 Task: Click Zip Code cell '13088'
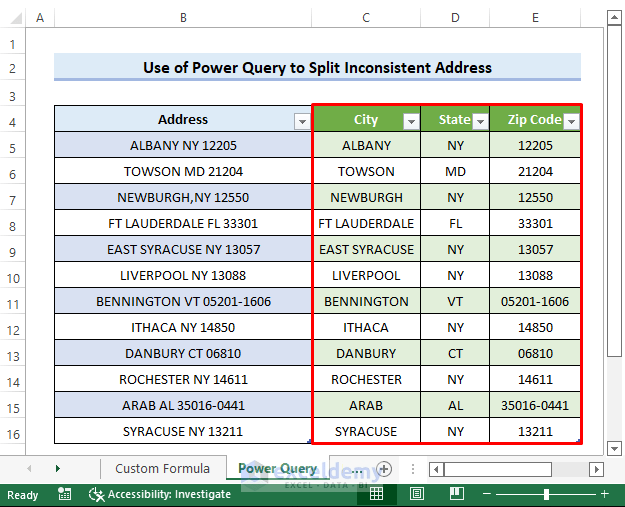pos(535,275)
